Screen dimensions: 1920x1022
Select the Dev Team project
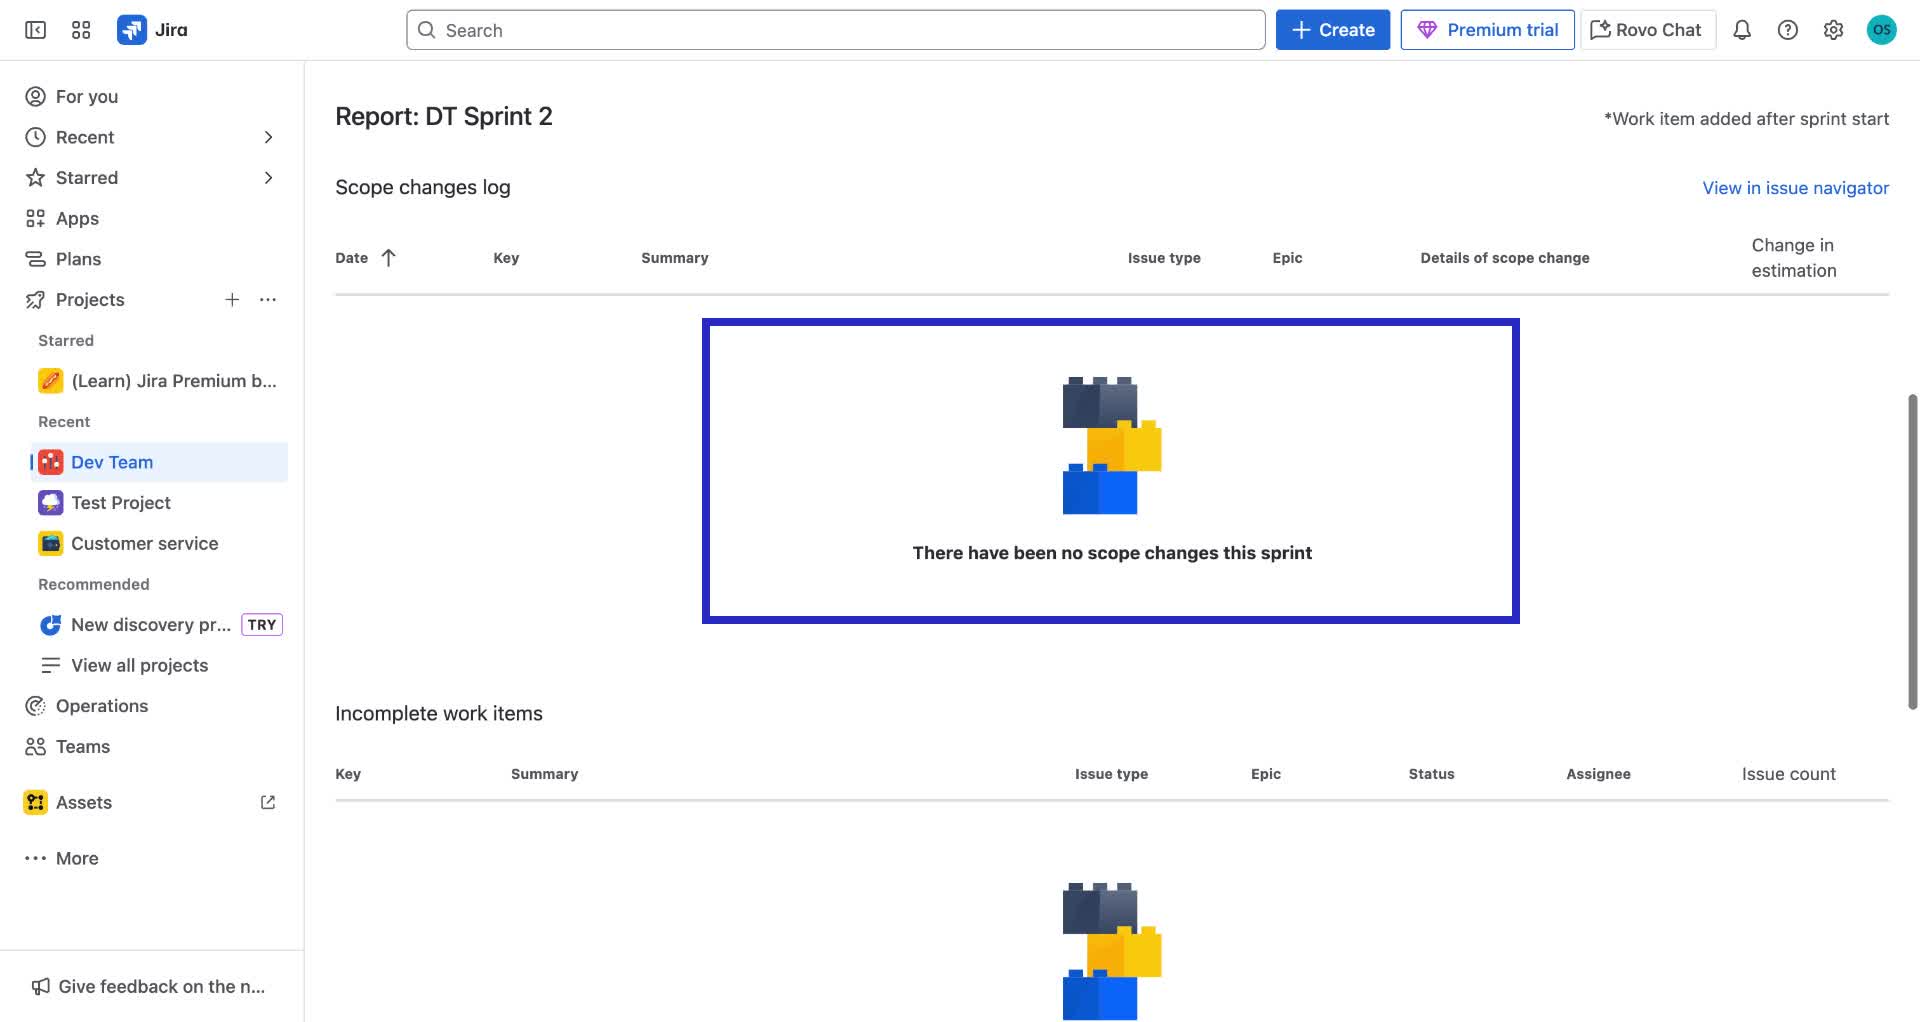tap(112, 461)
